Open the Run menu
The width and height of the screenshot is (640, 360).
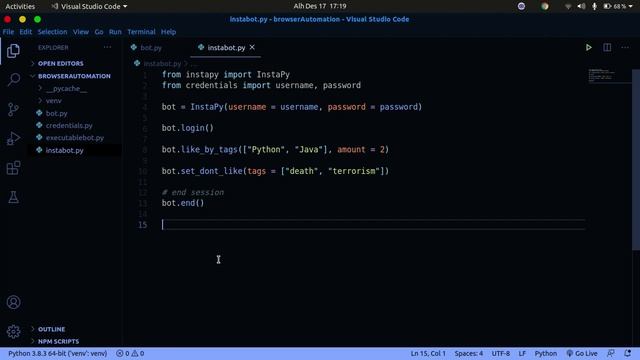pyautogui.click(x=115, y=32)
